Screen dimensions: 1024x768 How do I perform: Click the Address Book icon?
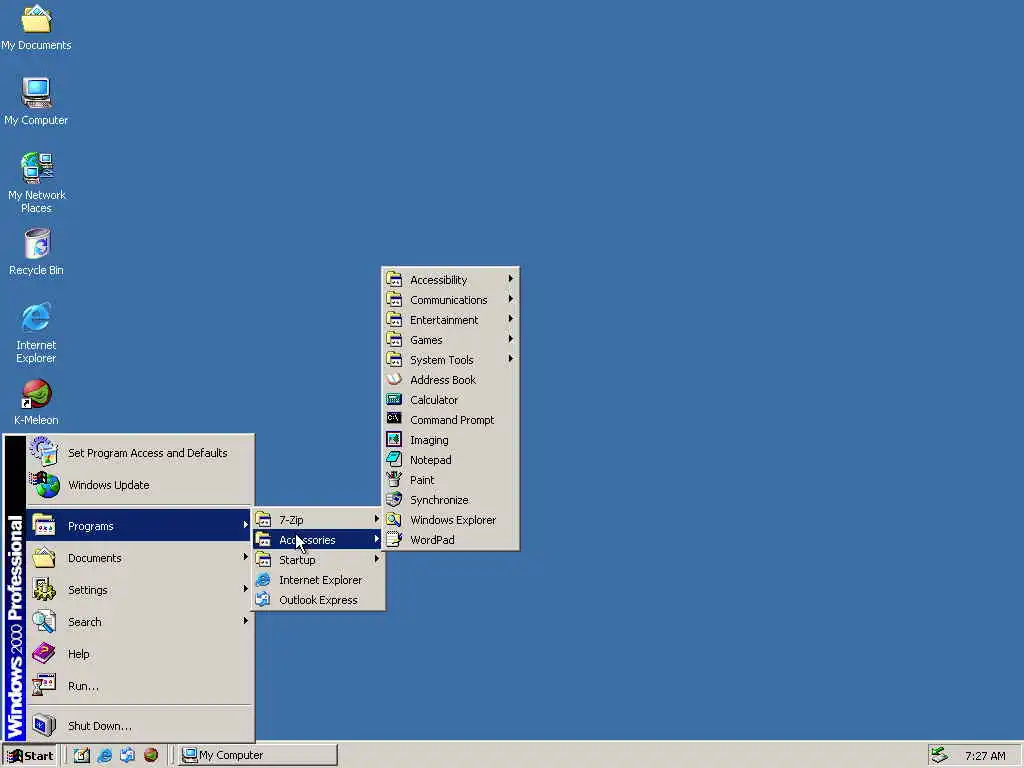(x=394, y=379)
